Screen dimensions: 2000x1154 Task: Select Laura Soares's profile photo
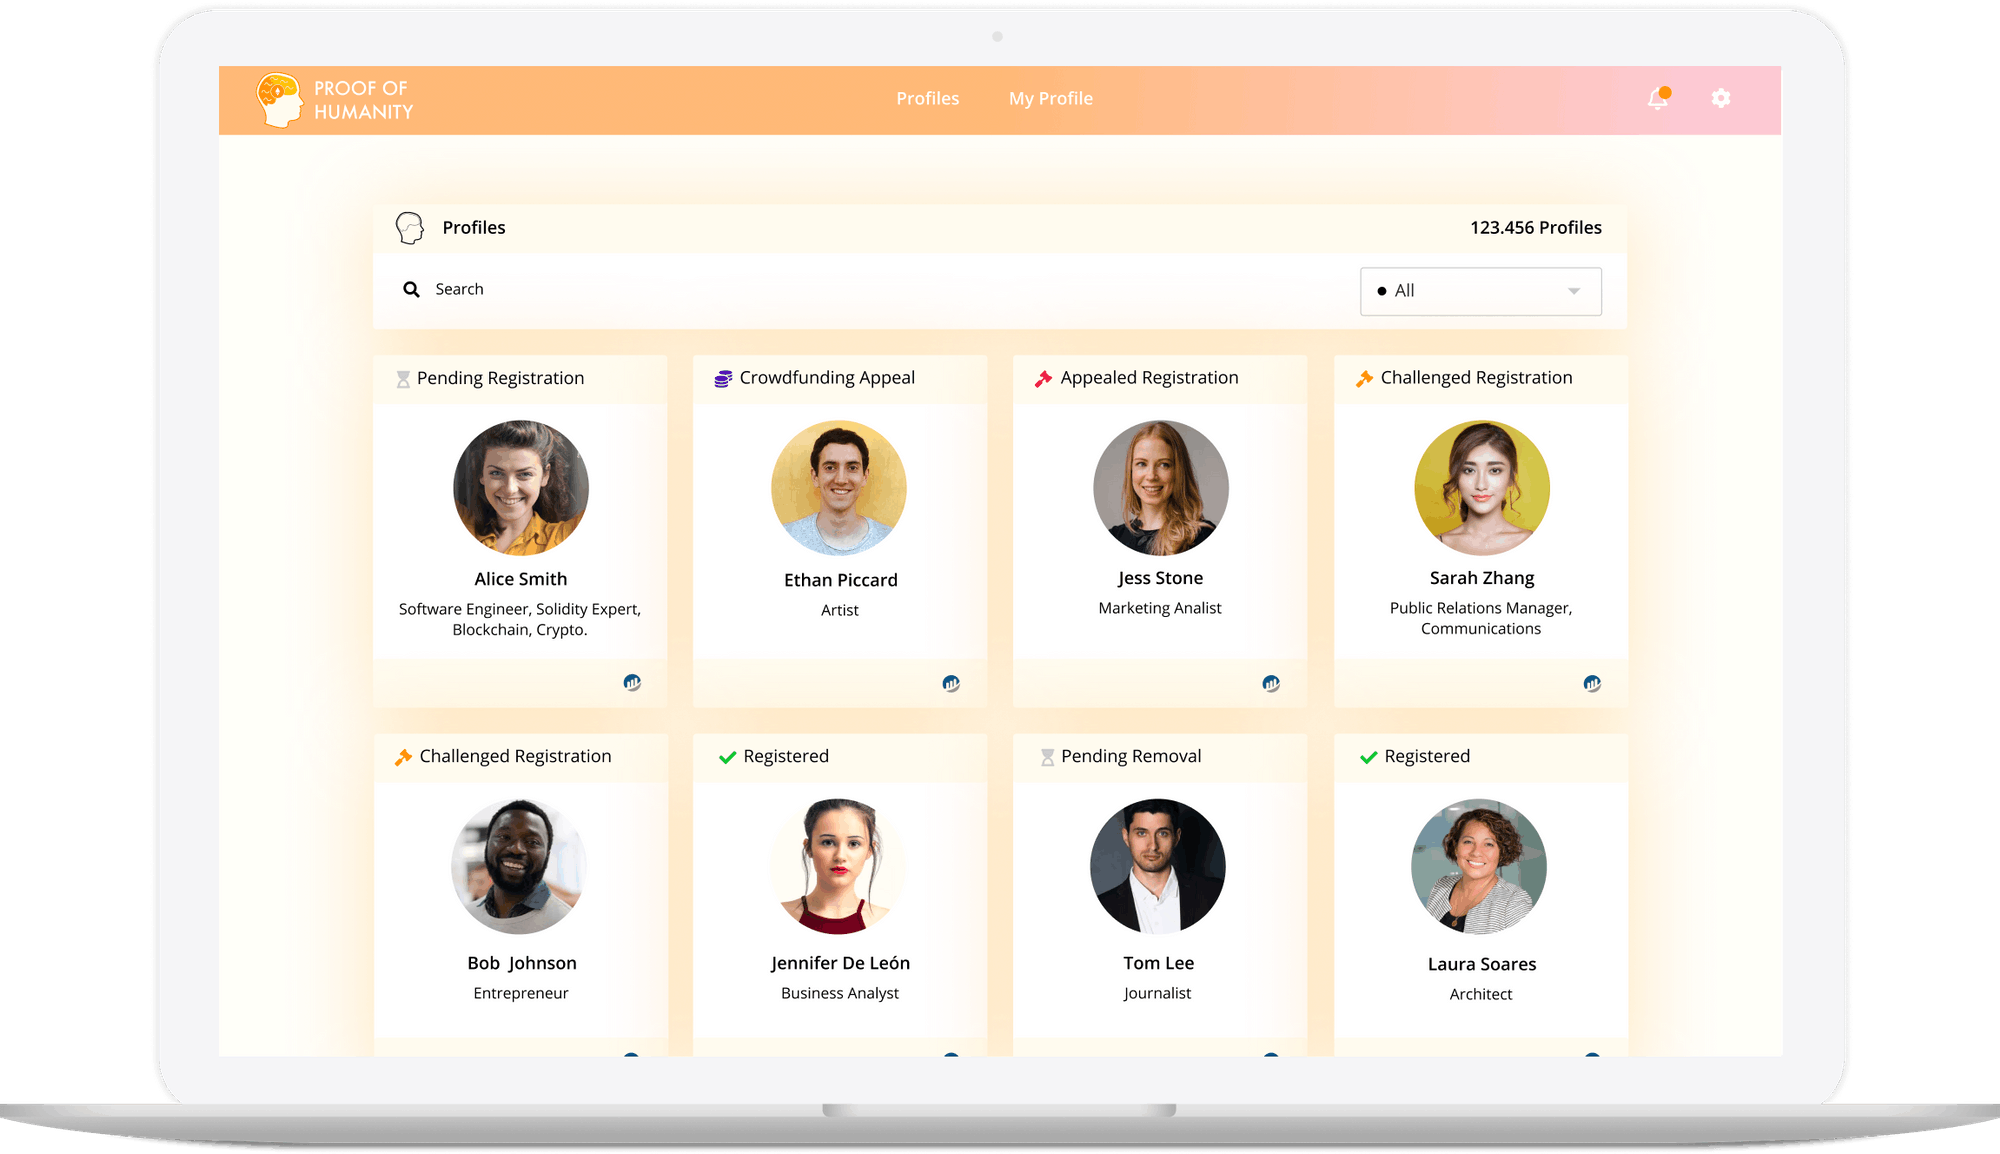[1479, 866]
